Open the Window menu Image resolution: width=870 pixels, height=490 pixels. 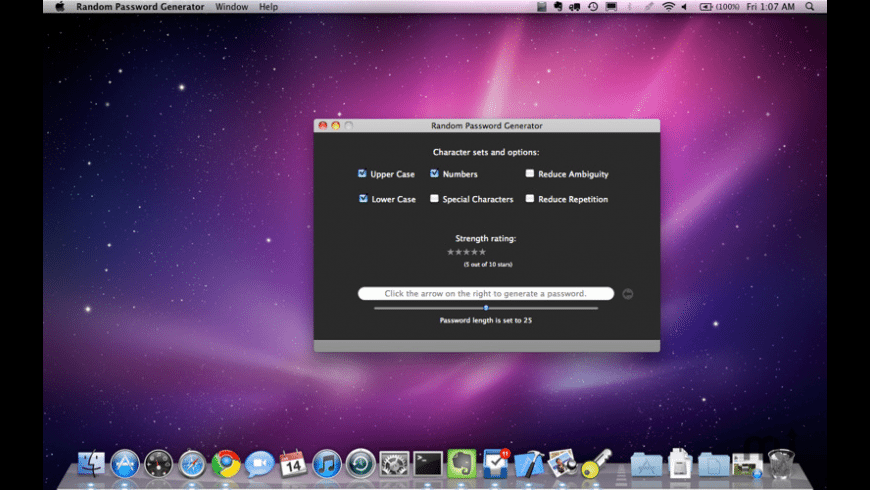(231, 7)
